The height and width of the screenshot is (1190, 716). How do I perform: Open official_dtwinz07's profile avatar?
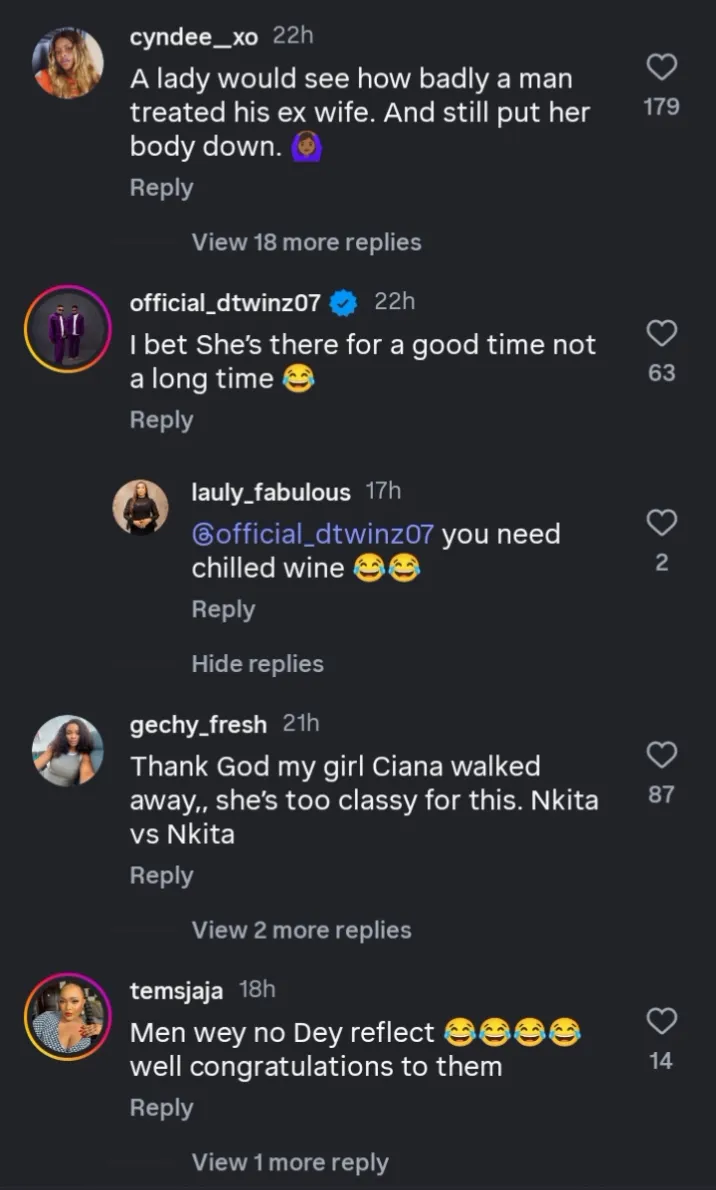(x=68, y=328)
